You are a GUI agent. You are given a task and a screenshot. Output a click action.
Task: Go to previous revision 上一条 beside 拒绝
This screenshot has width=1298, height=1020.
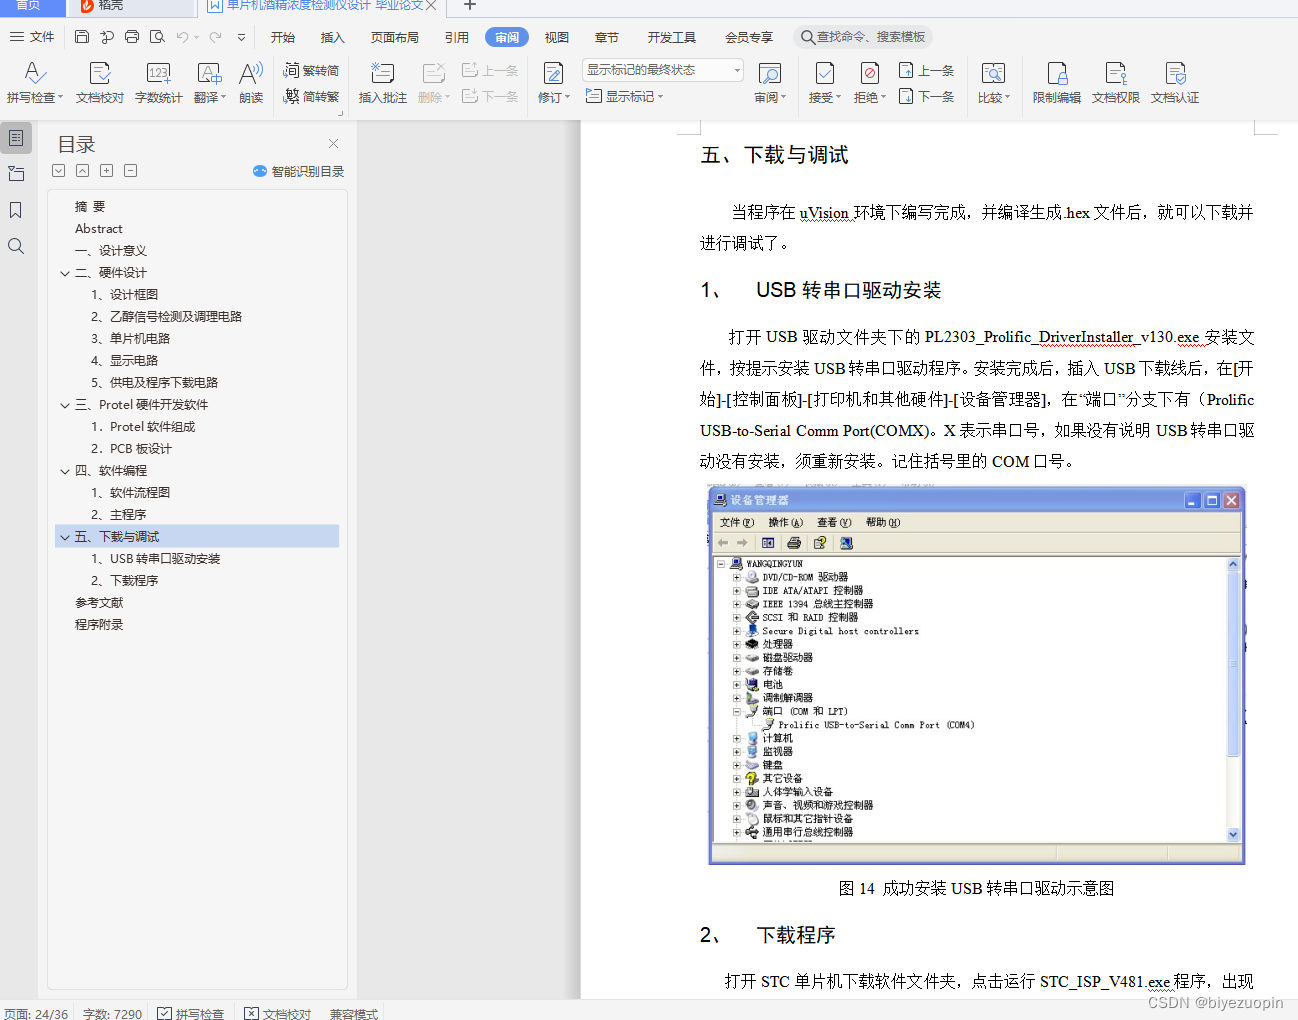(x=926, y=70)
